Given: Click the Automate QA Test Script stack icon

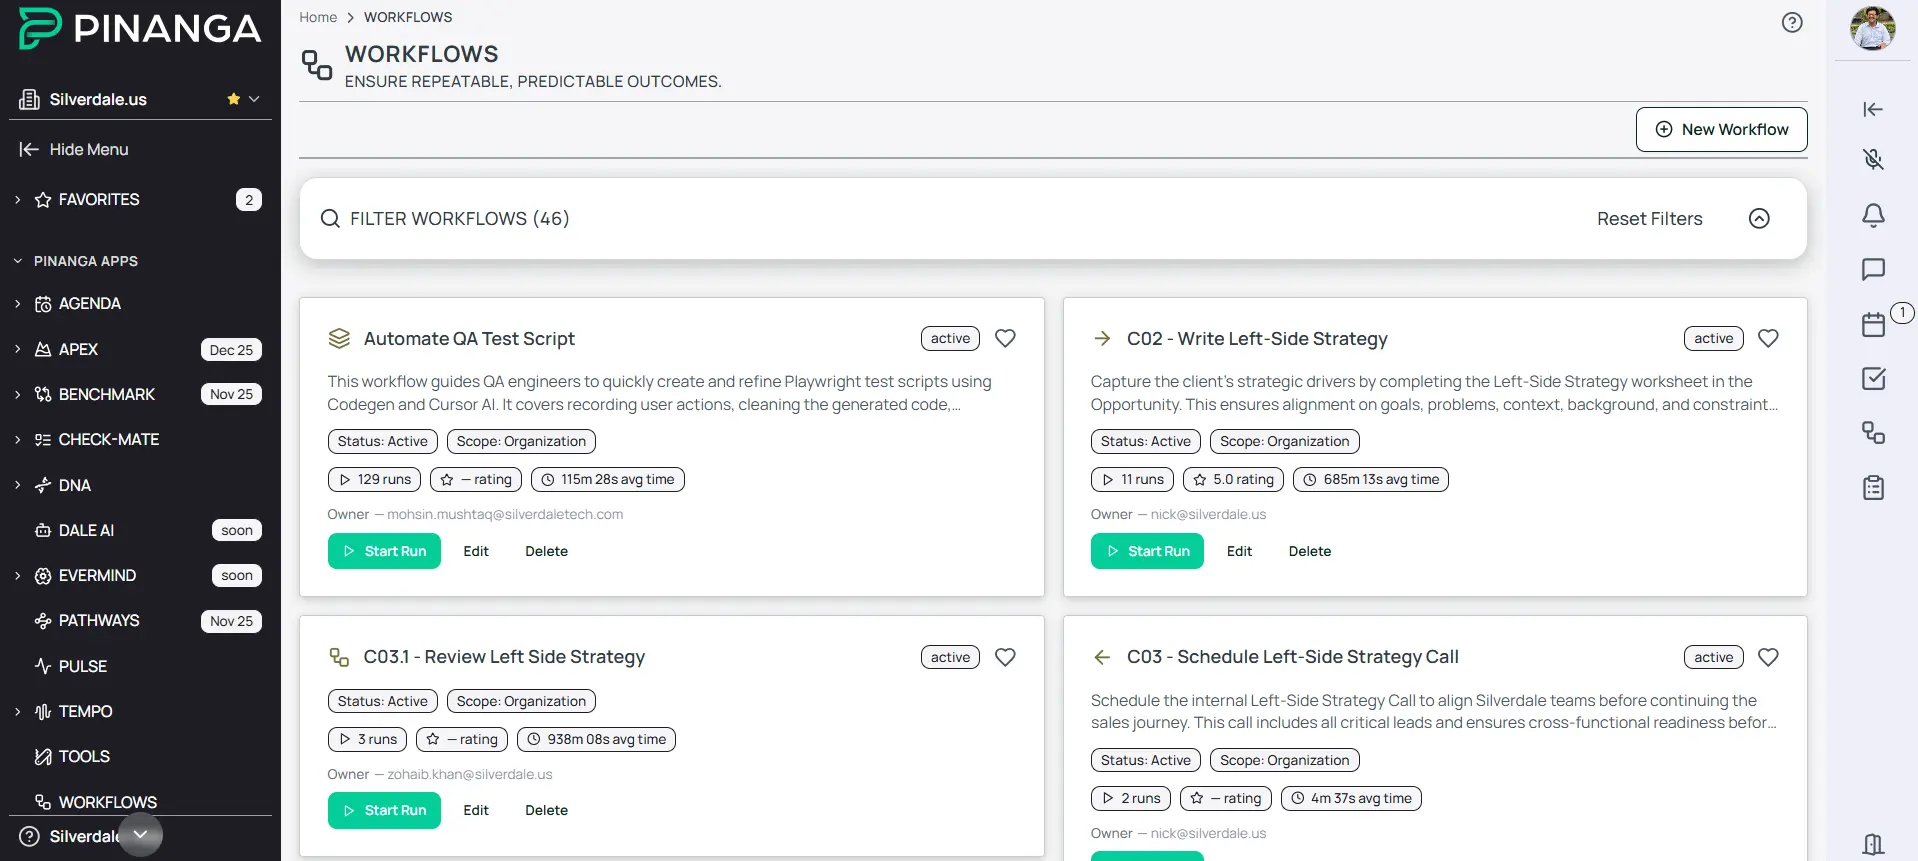Looking at the screenshot, I should pyautogui.click(x=339, y=338).
